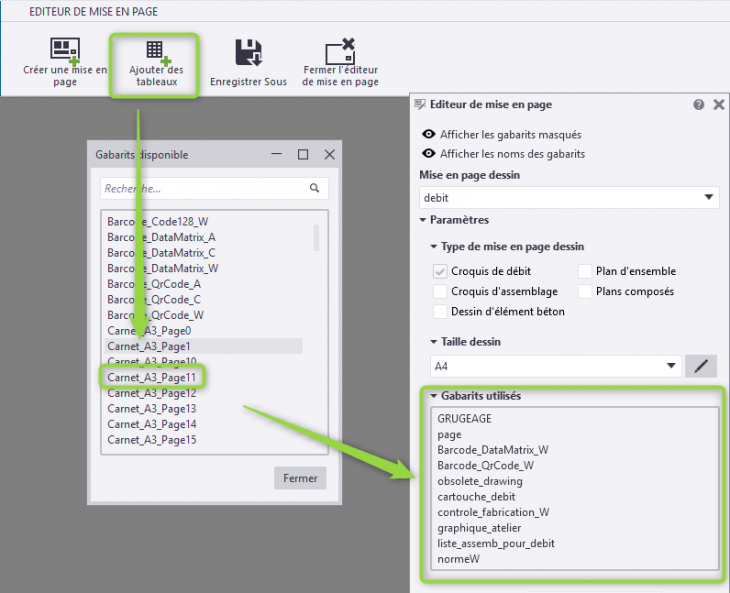The width and height of the screenshot is (730, 593).
Task: Select Carnet_A3_Page15 in the list
Action: pos(152,440)
